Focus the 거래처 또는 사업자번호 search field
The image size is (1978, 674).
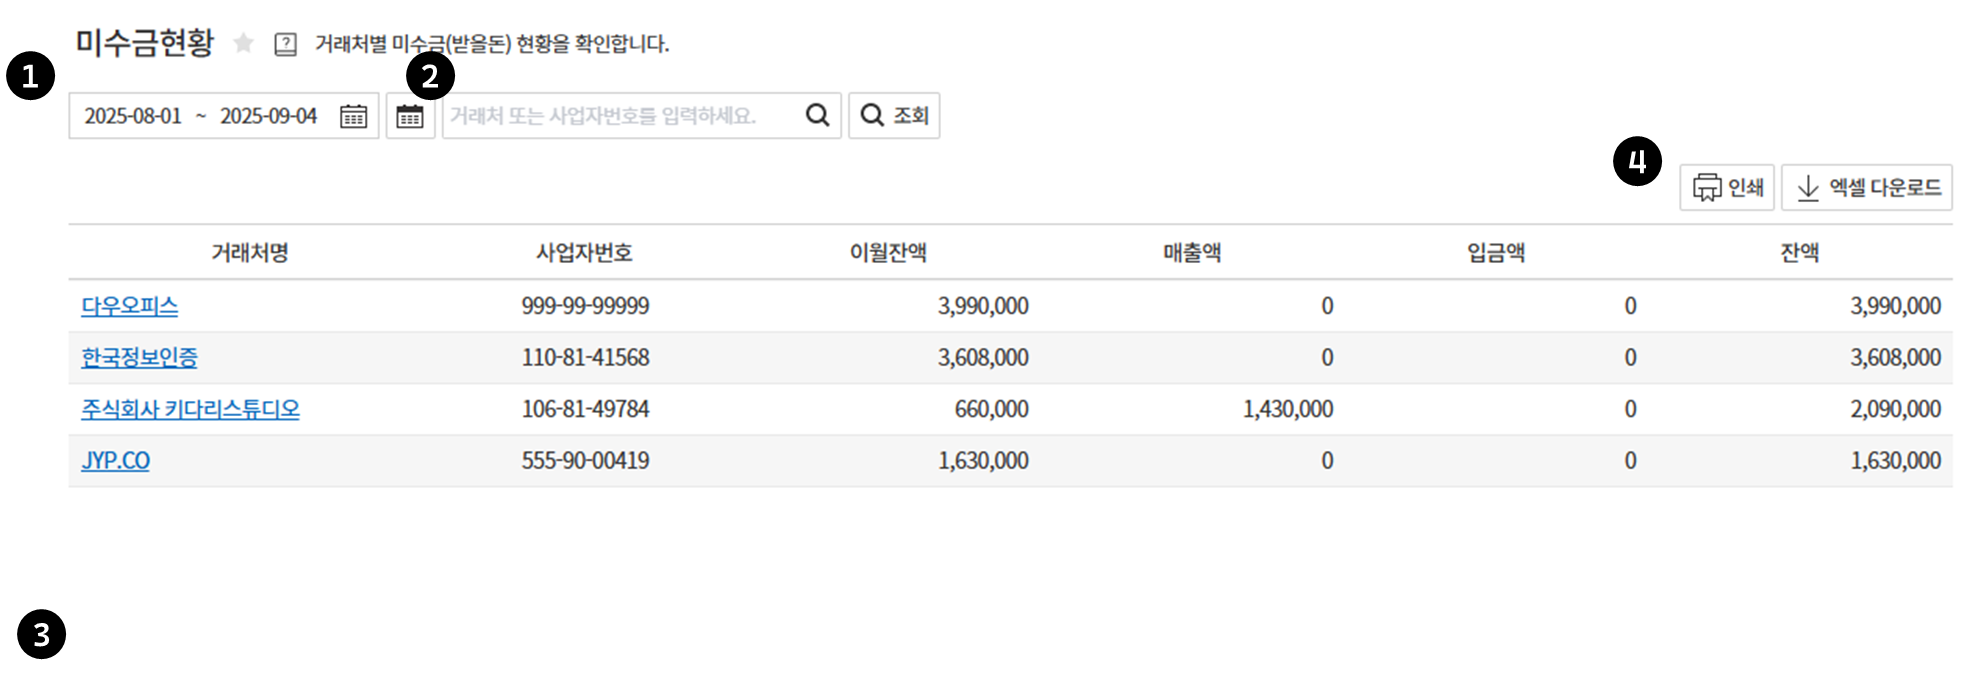click(620, 116)
